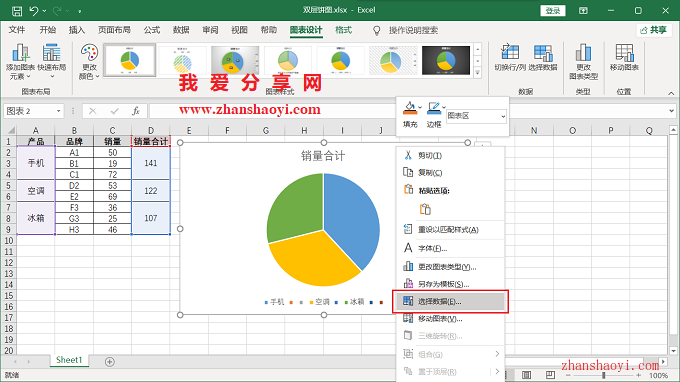Click the 共享 share button
This screenshot has height=382, width=680.
pos(654,30)
